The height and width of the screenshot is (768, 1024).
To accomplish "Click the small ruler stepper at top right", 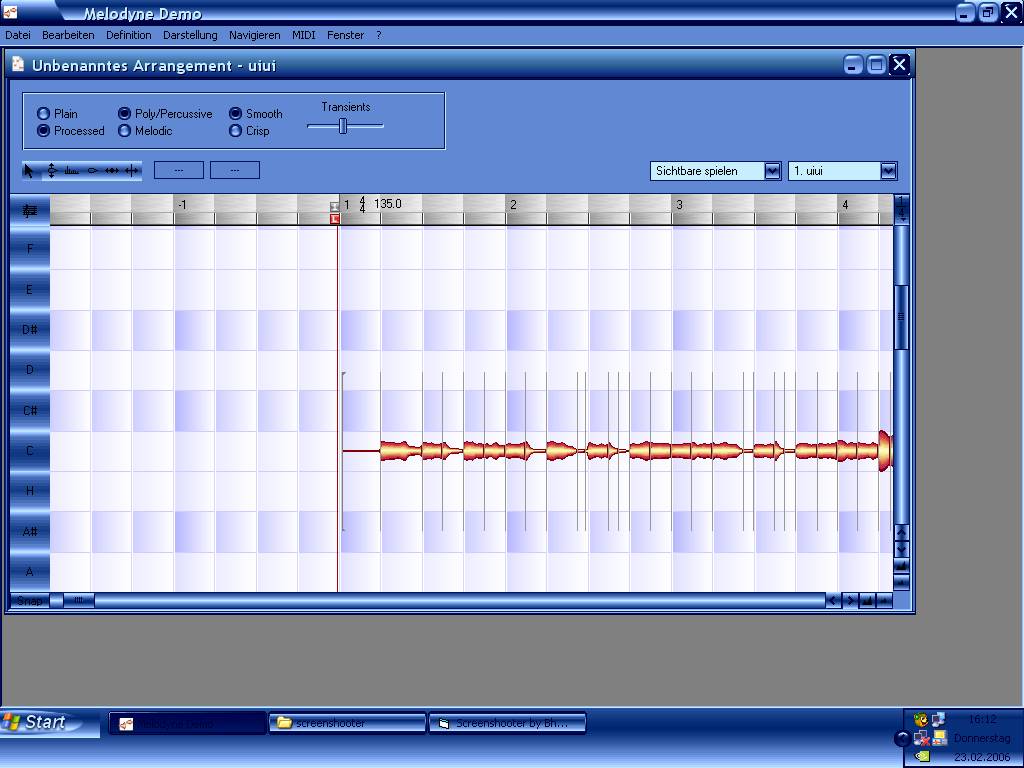I will pos(902,209).
